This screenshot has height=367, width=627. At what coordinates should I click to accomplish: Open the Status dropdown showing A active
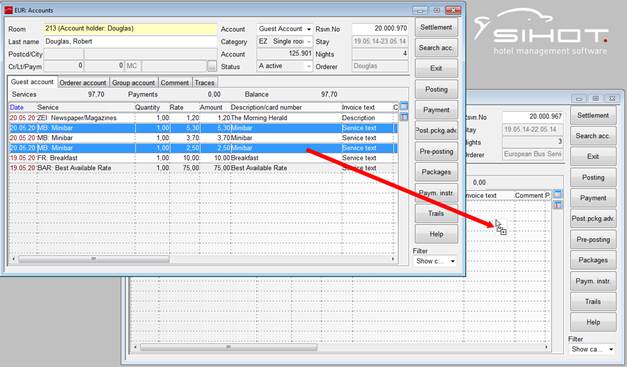pos(284,66)
